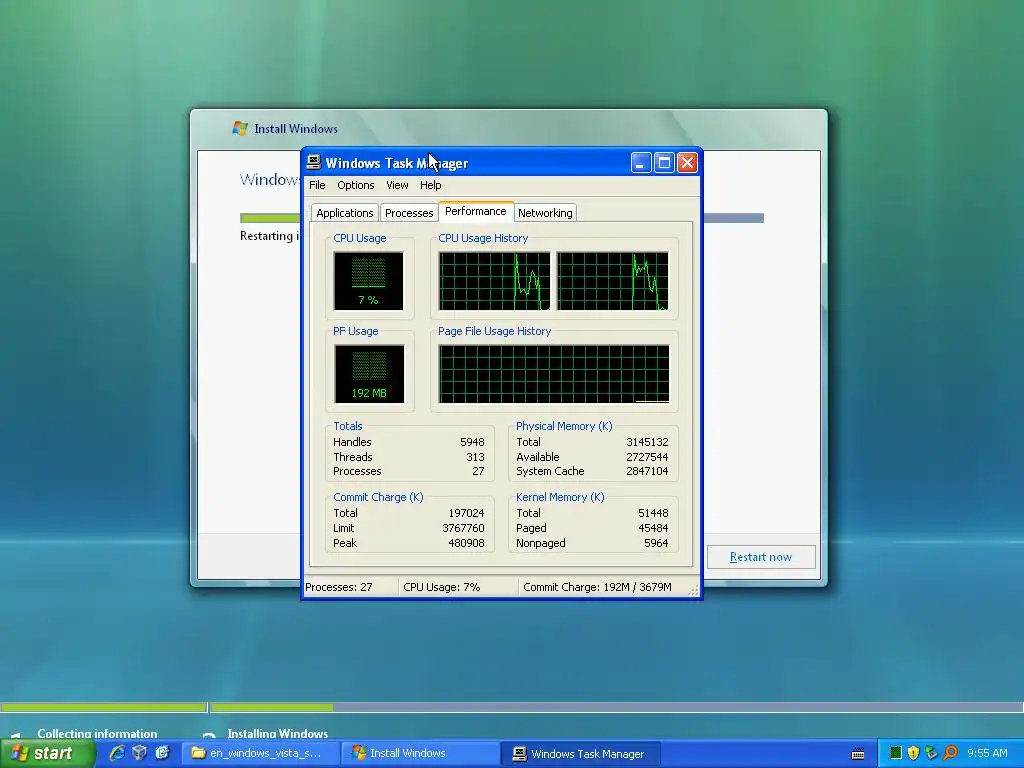
Task: Click the 3D box Quick Launch icon
Action: click(139, 753)
